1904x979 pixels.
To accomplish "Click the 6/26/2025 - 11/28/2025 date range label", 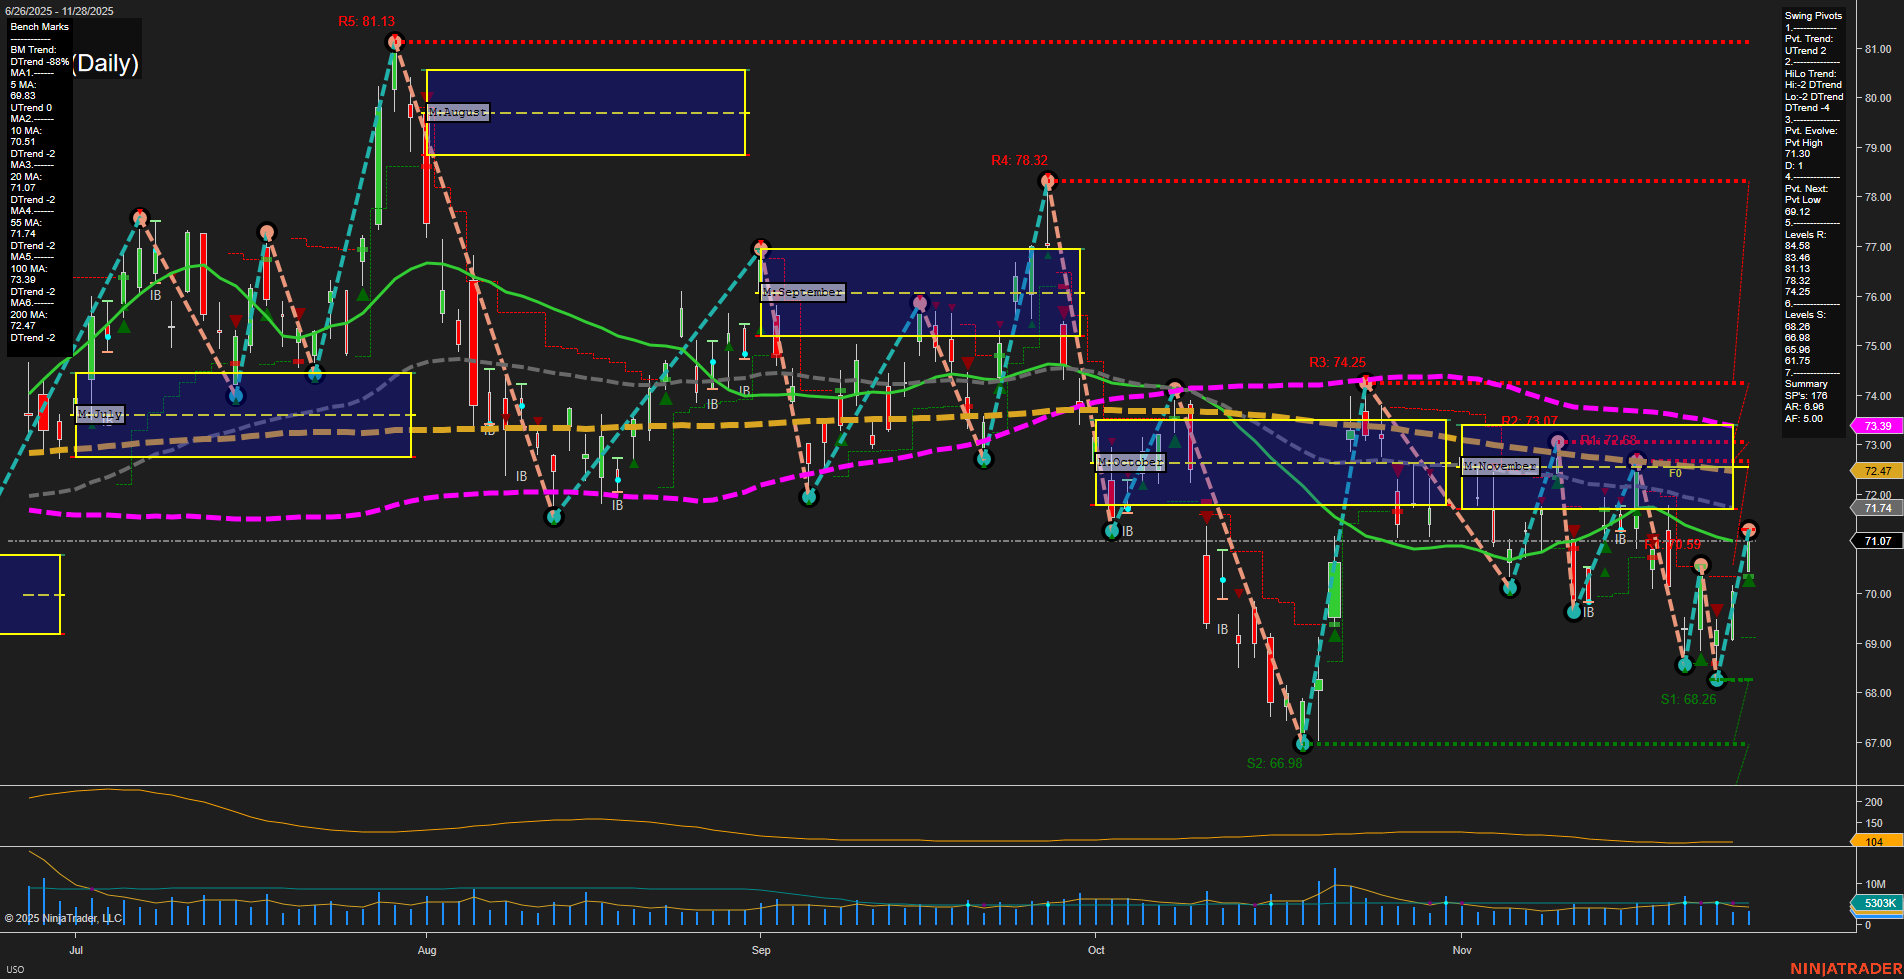I will pyautogui.click(x=60, y=9).
